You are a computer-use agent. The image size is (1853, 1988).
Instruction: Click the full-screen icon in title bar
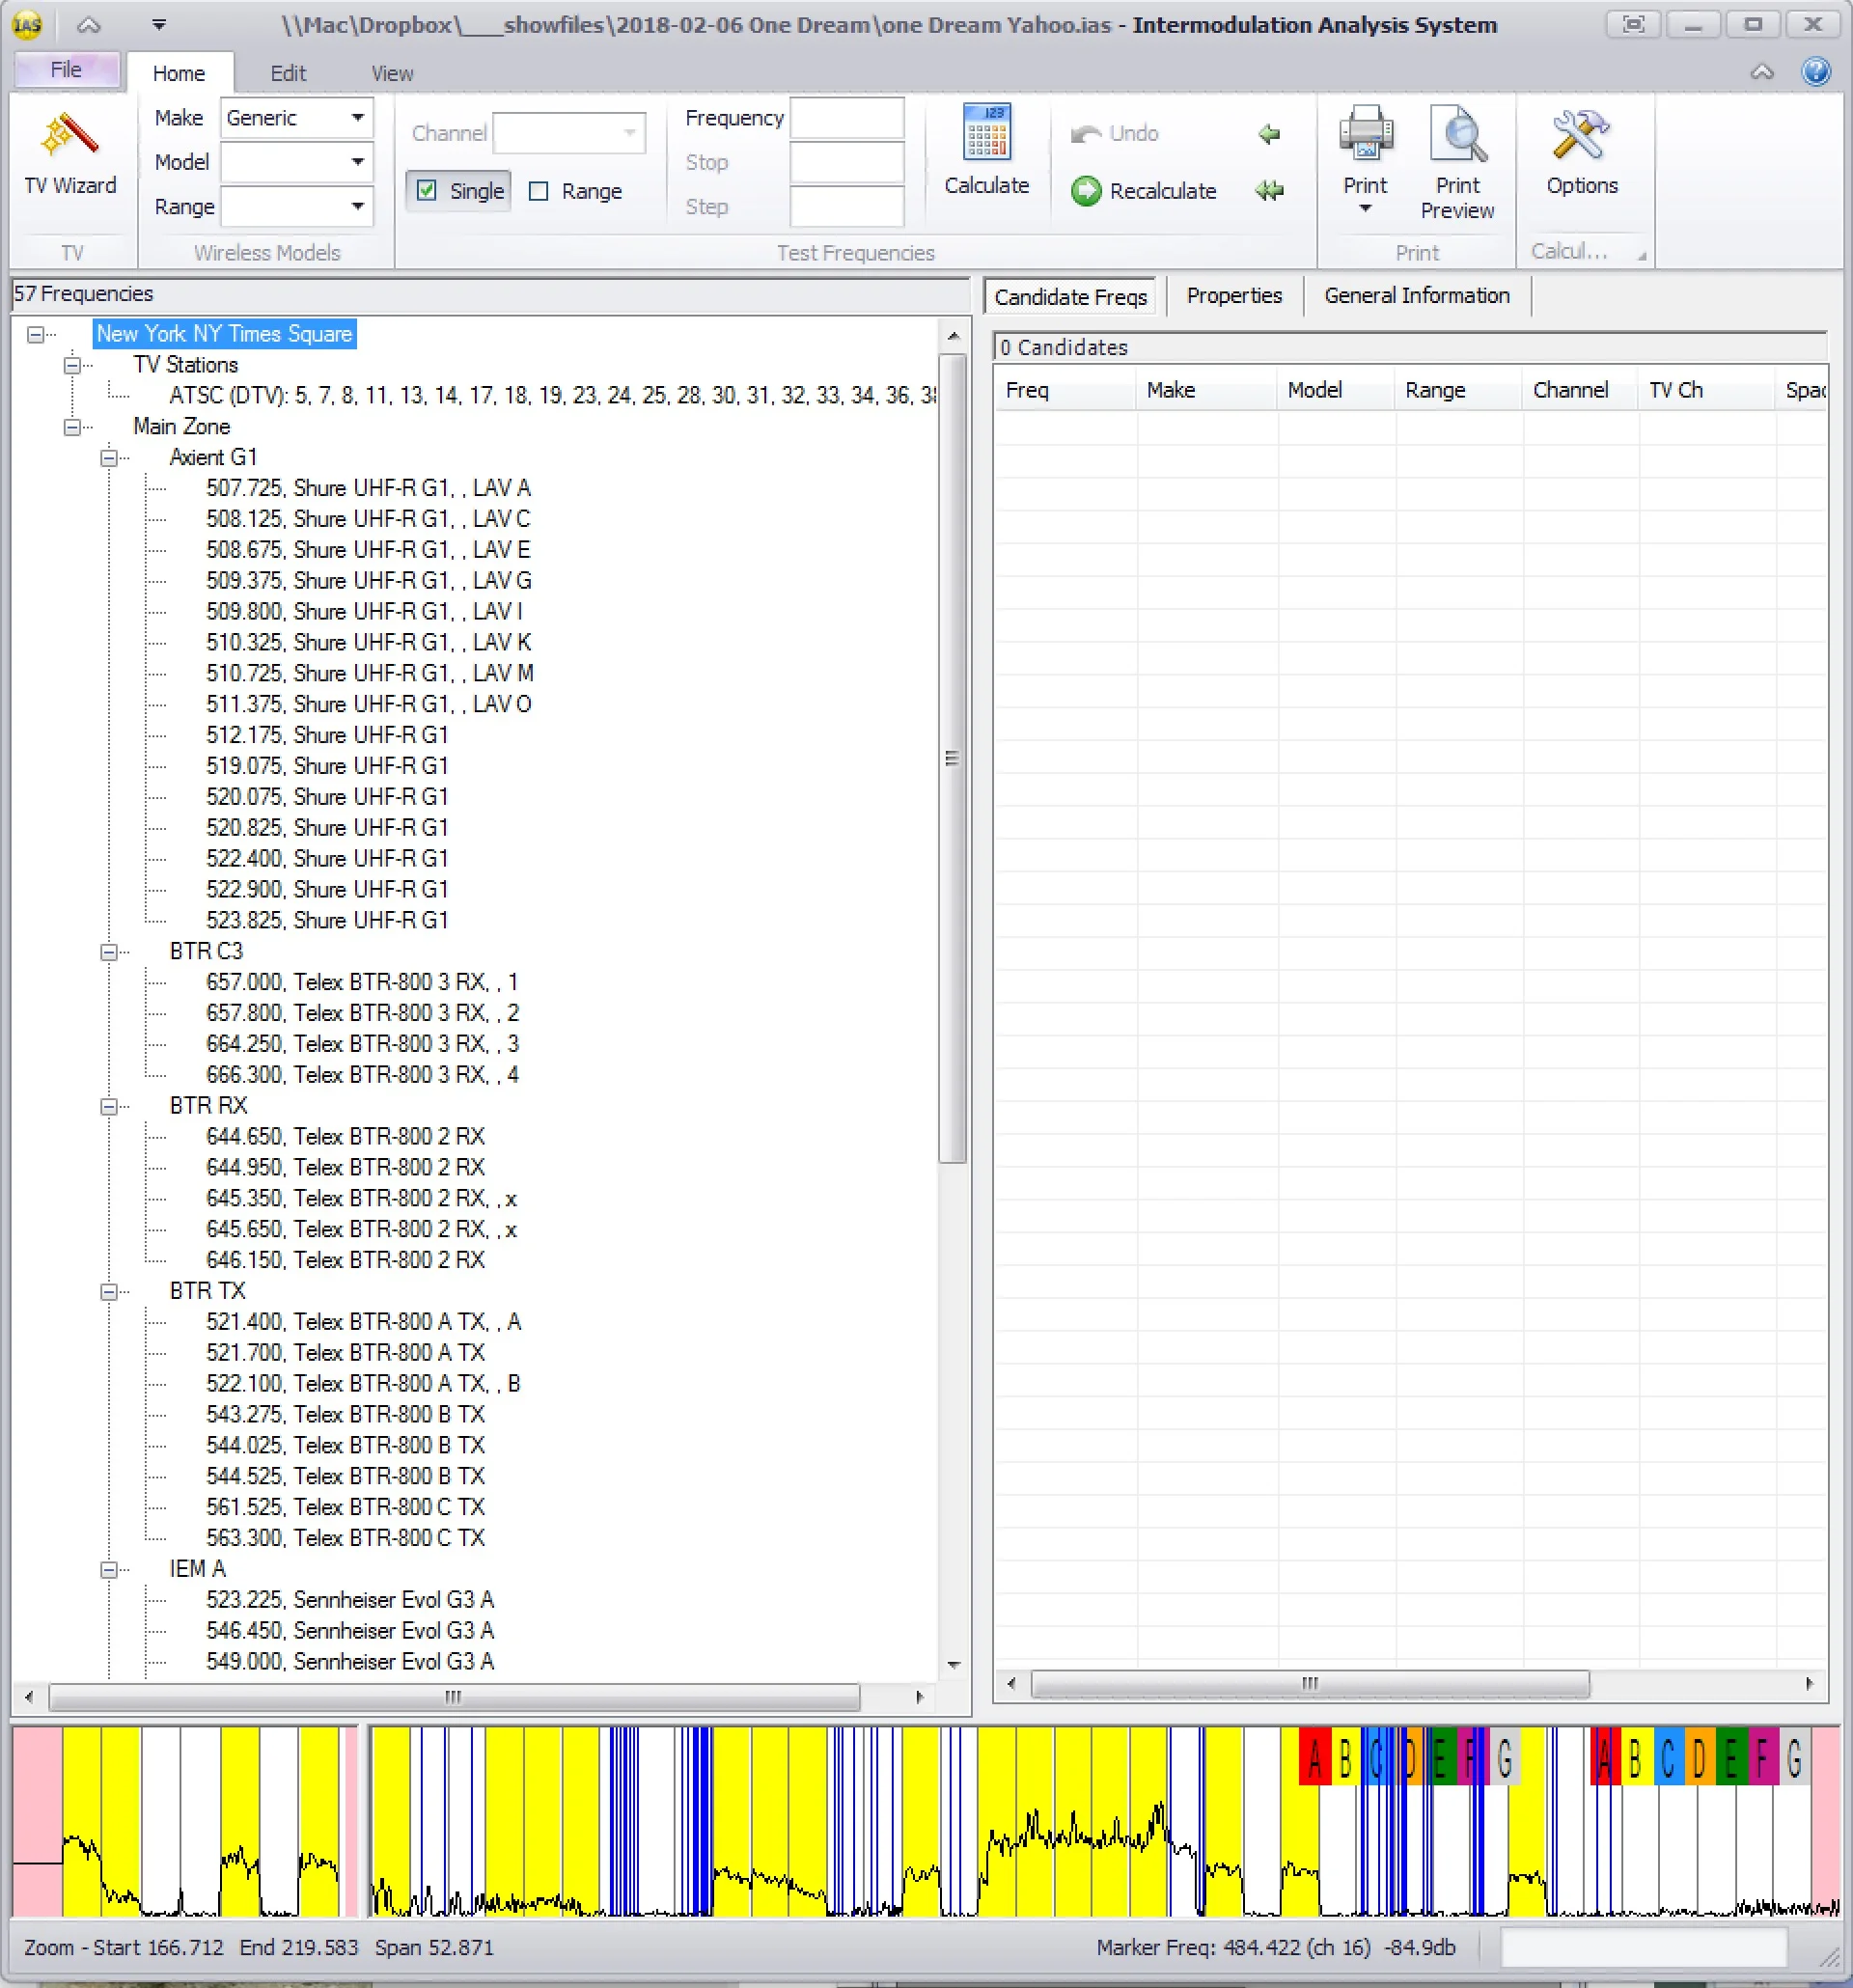click(1634, 24)
